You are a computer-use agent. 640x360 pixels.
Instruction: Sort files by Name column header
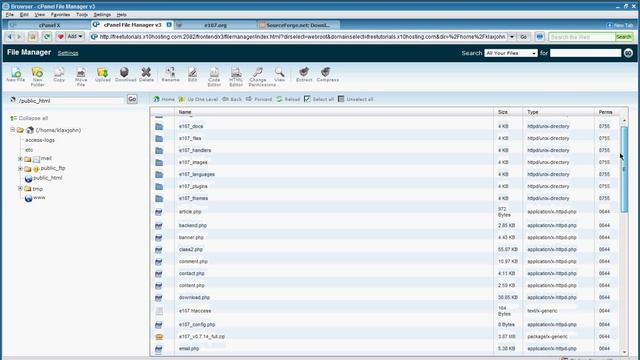[185, 112]
